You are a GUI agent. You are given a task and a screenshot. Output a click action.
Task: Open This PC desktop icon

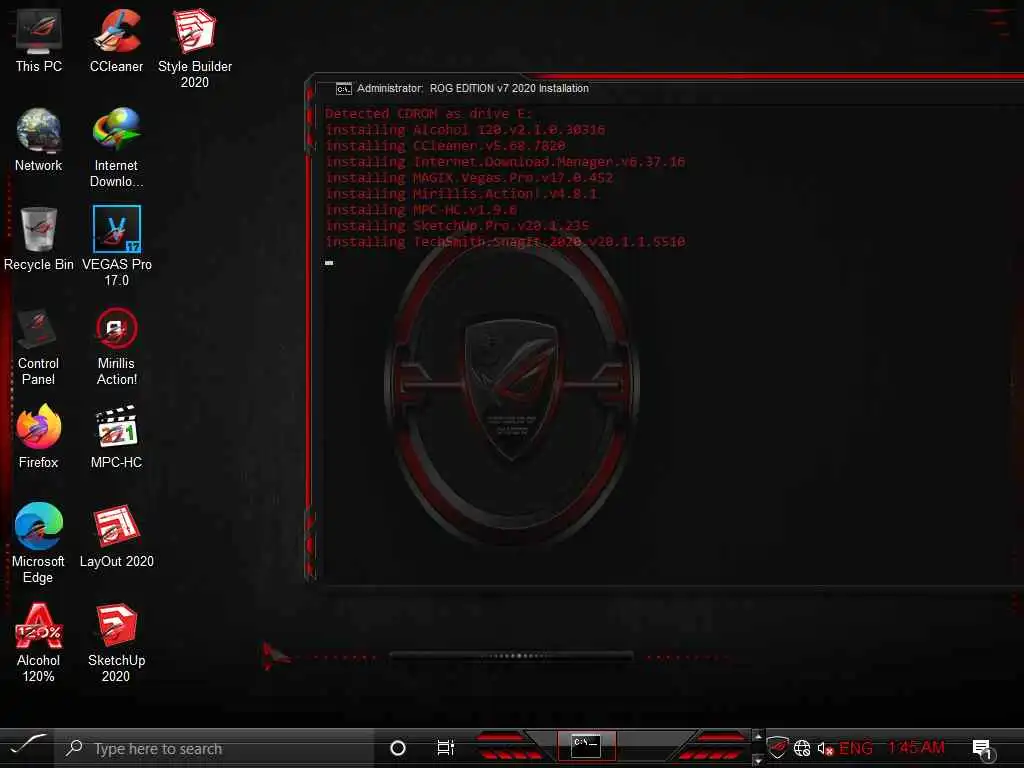[39, 40]
